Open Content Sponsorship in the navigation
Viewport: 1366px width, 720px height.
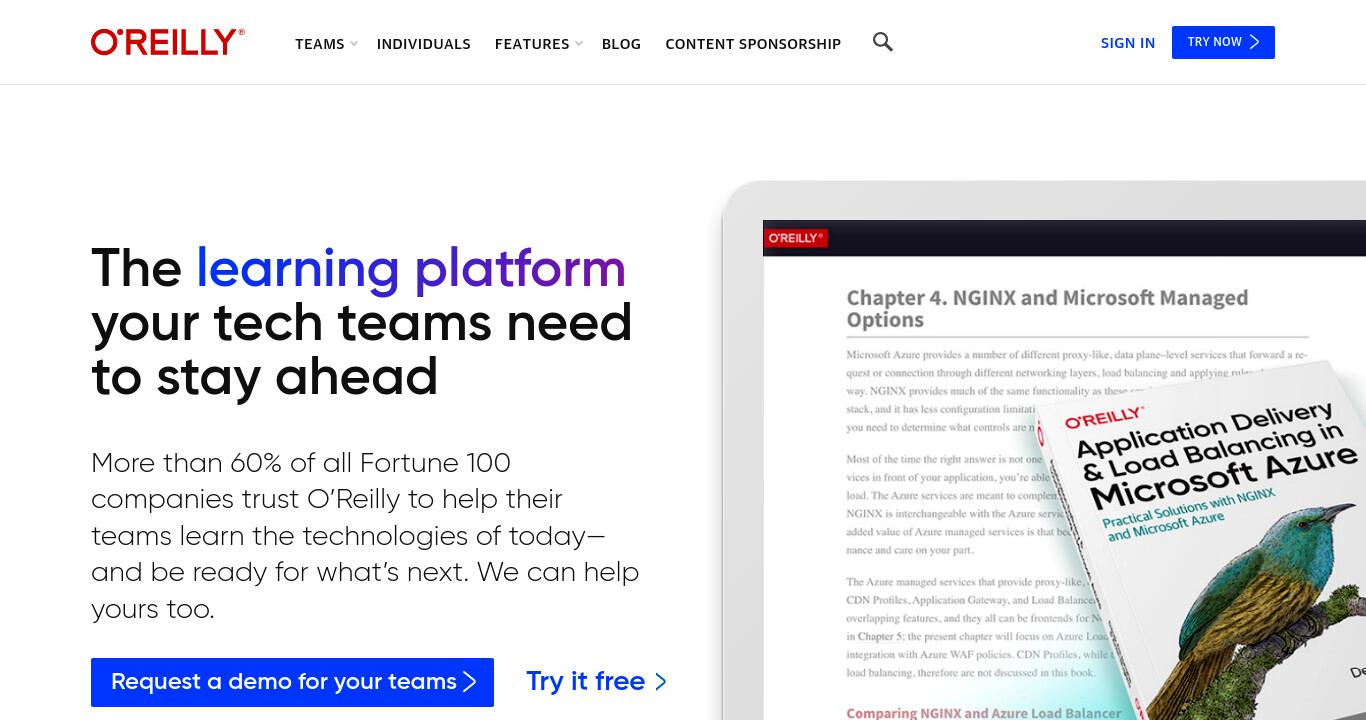753,44
